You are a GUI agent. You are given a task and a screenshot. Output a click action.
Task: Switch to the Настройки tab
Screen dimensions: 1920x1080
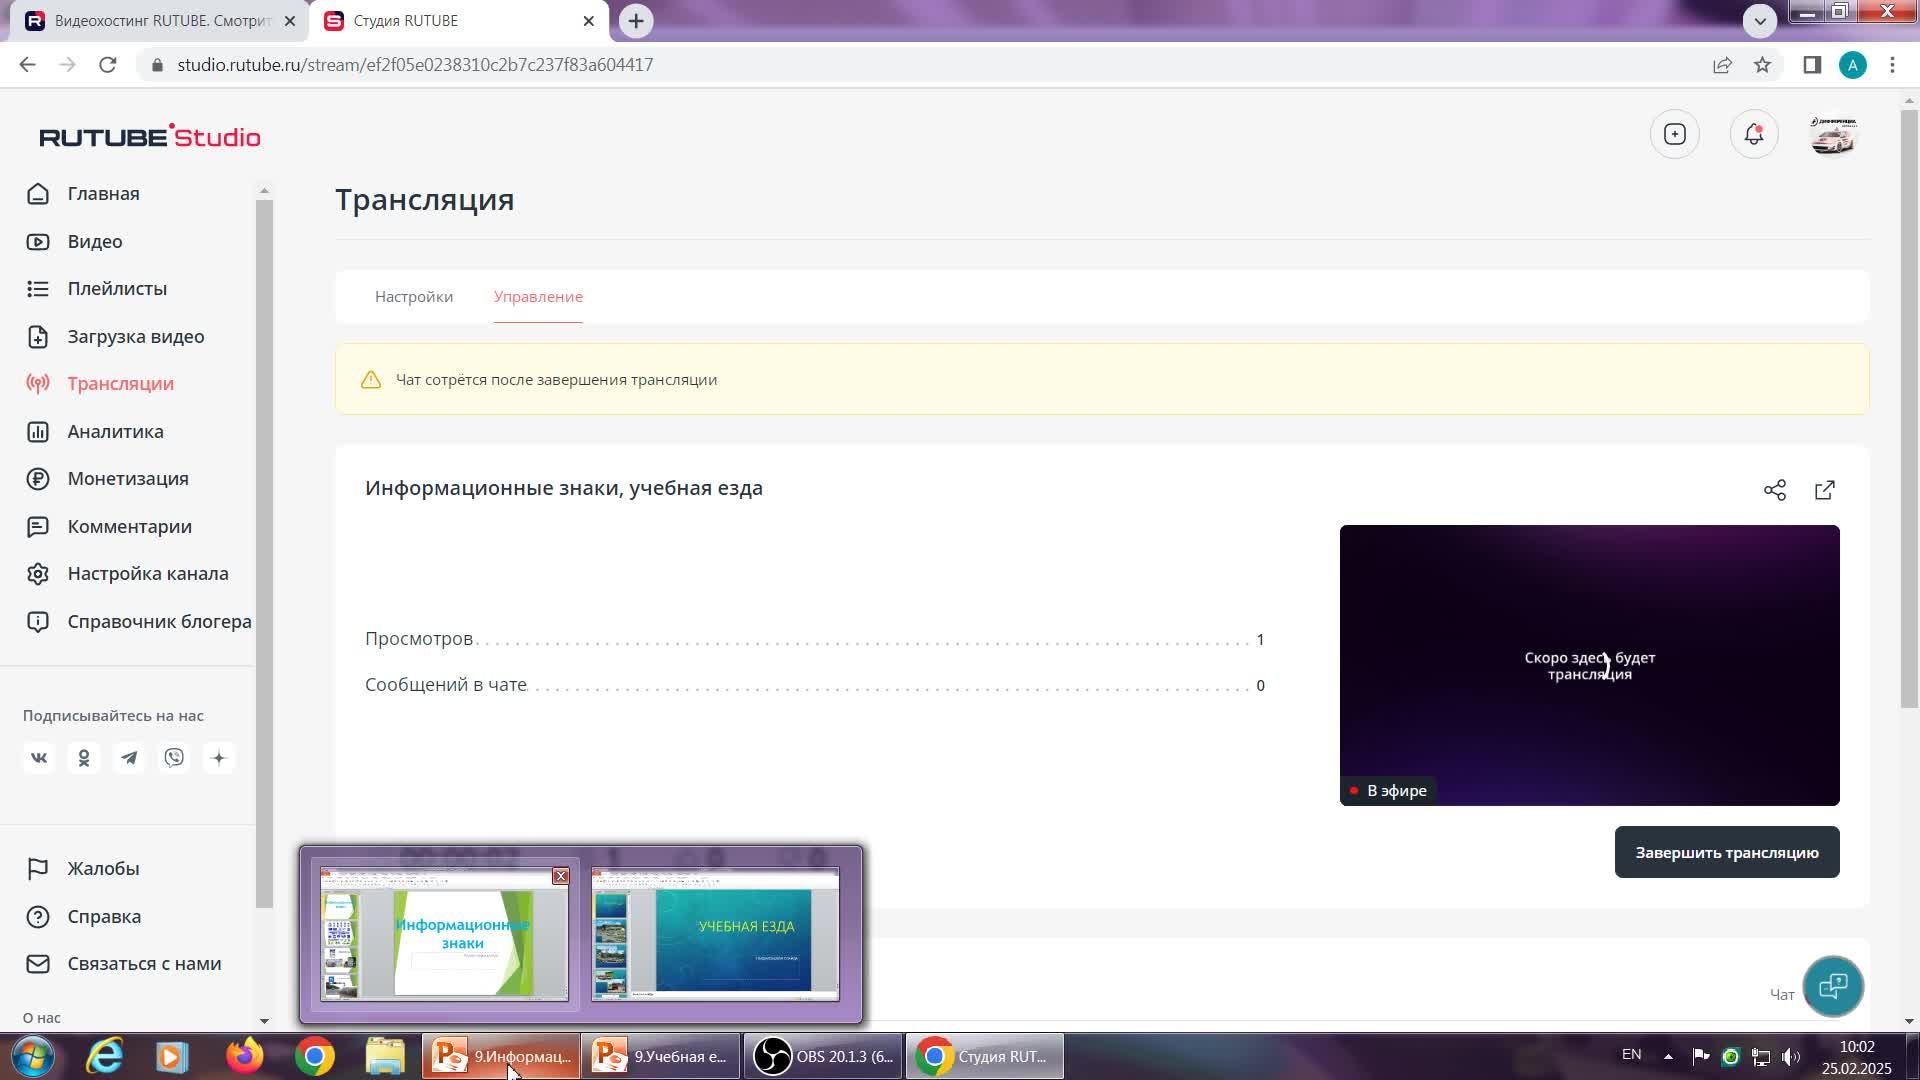pyautogui.click(x=414, y=297)
